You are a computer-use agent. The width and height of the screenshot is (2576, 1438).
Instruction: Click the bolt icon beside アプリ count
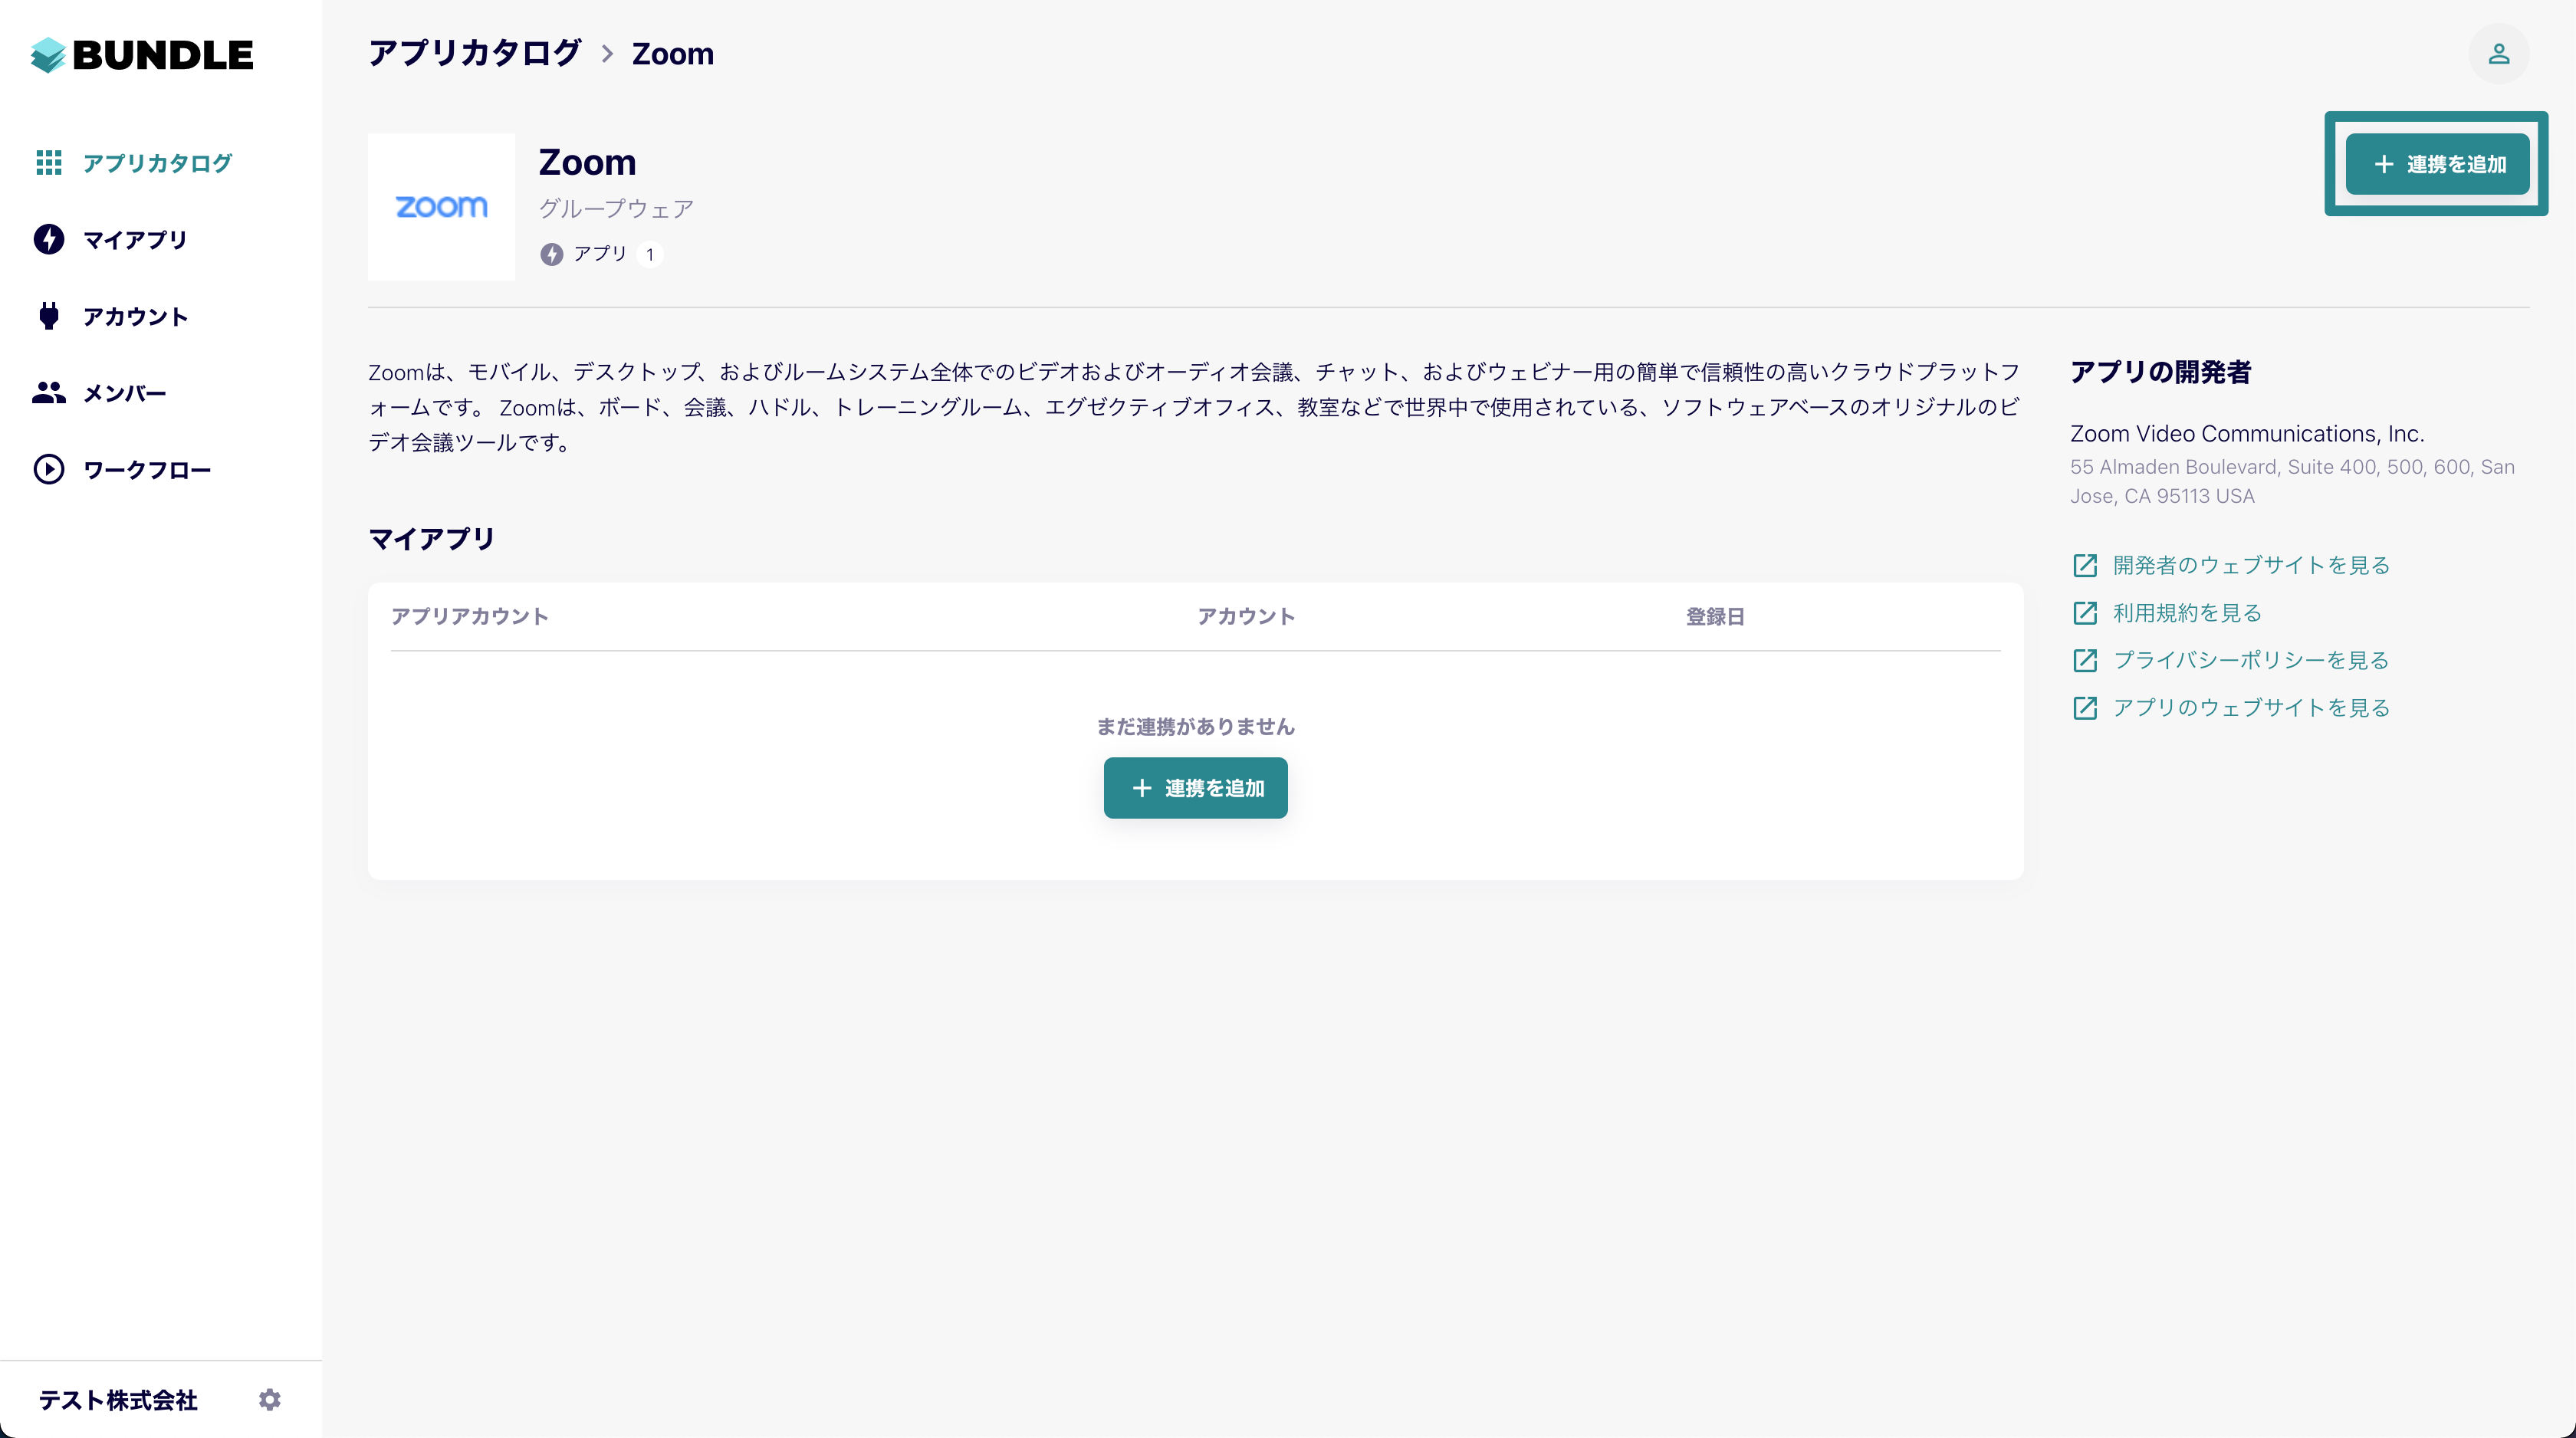[552, 254]
